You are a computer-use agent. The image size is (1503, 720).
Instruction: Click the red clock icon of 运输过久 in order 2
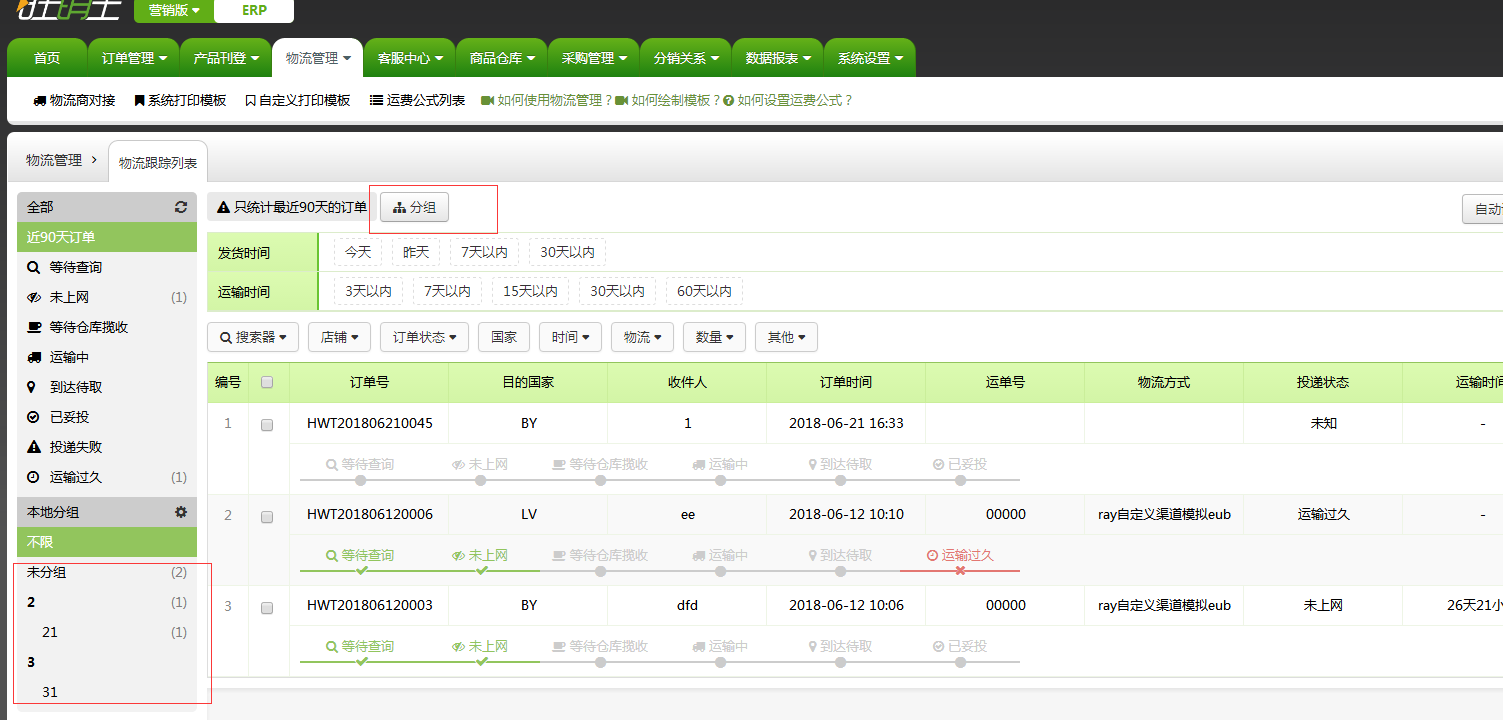[x=933, y=555]
